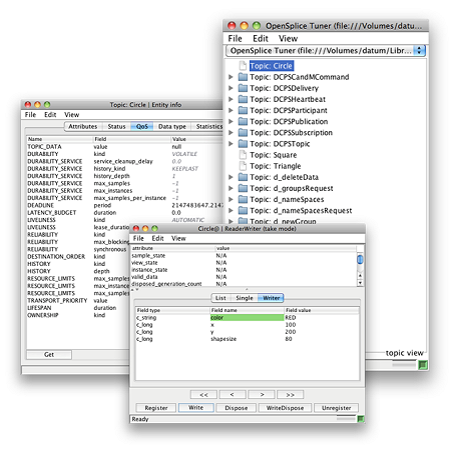451x451 pixels.
Task: Click the Get button
Action: click(x=49, y=354)
